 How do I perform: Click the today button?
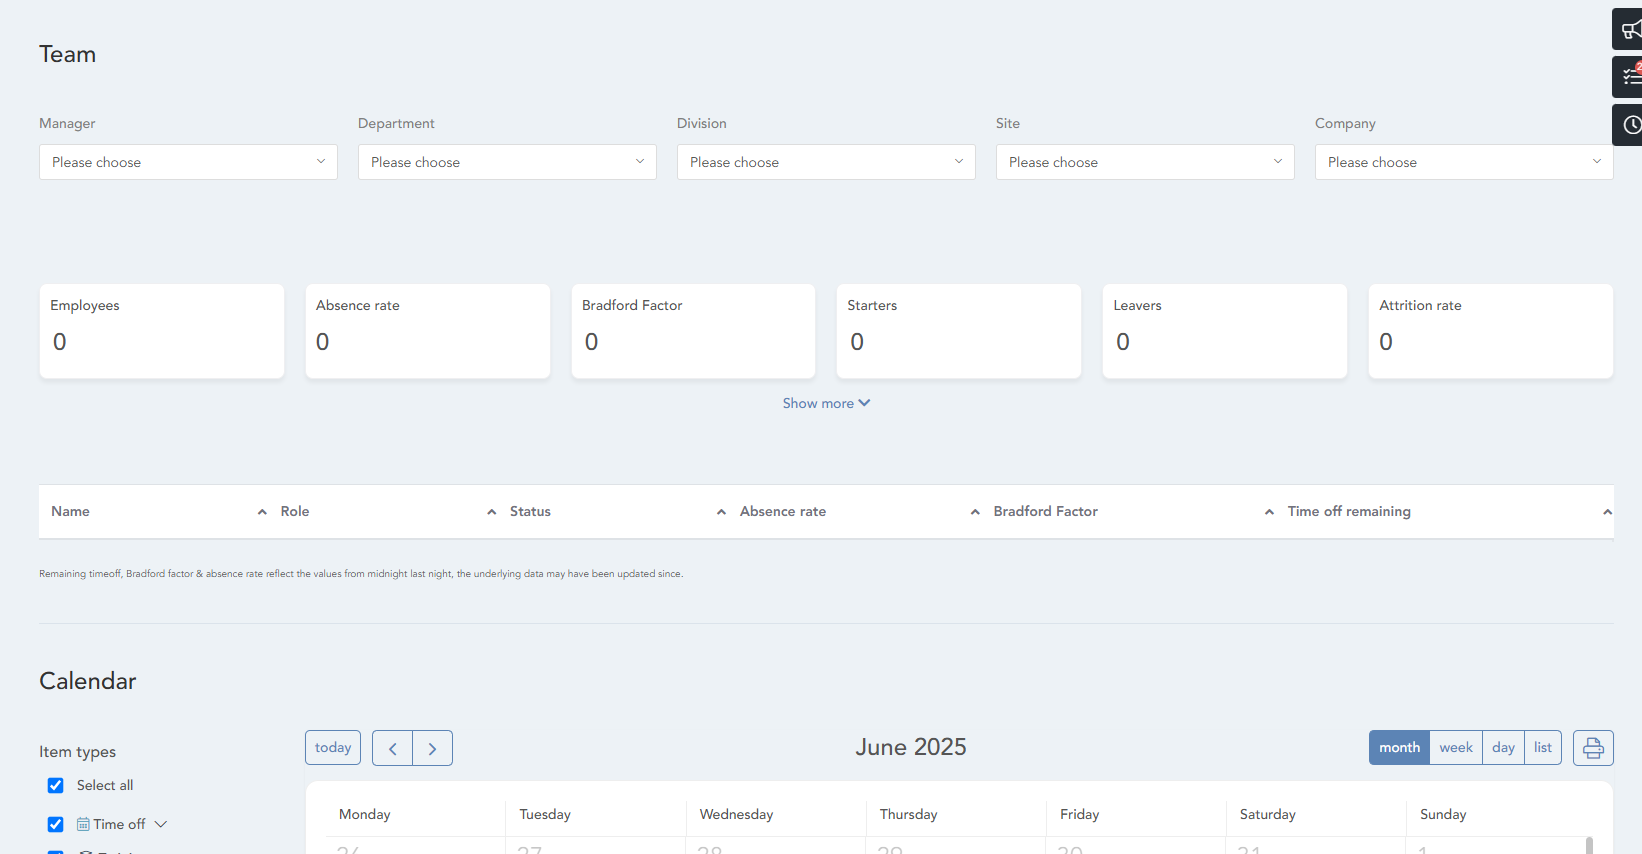tap(333, 748)
